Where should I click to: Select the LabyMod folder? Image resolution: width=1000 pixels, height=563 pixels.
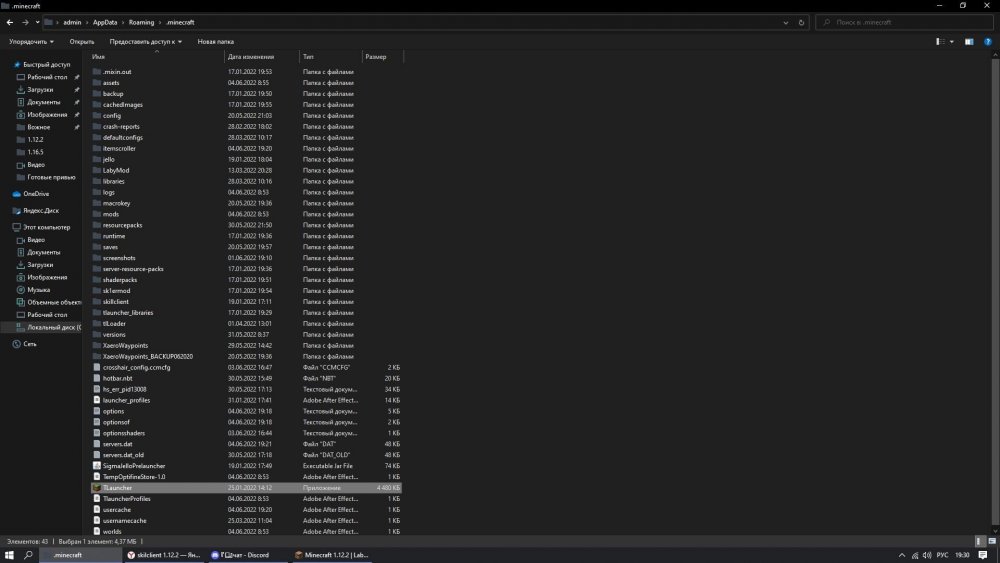(x=116, y=170)
